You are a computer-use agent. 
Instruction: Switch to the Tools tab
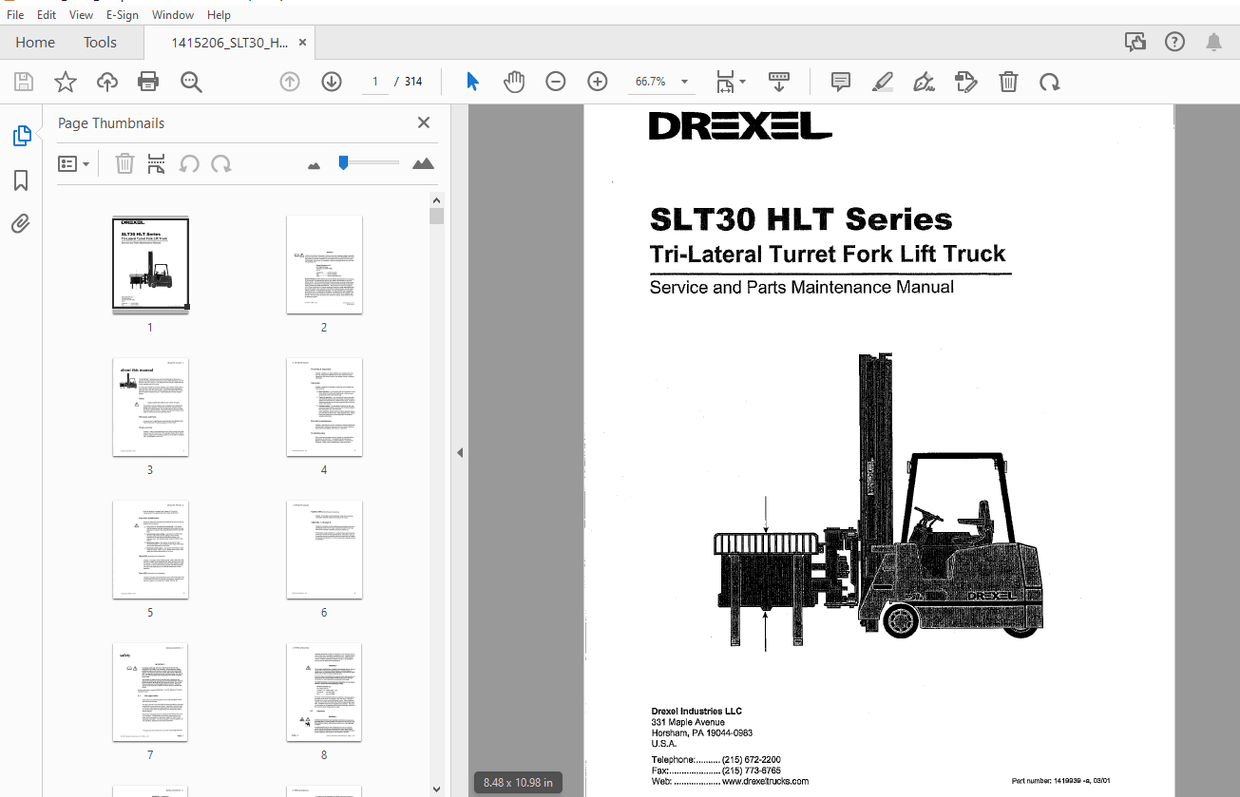(100, 42)
